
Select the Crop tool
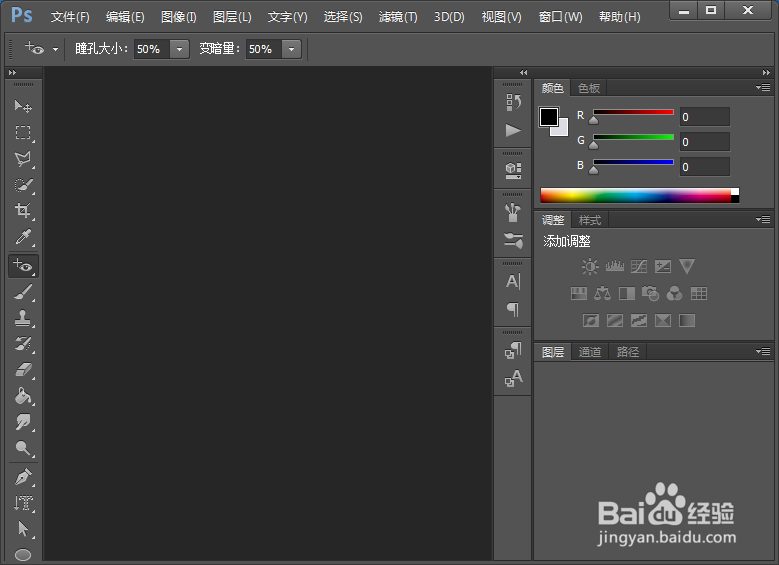coord(23,211)
